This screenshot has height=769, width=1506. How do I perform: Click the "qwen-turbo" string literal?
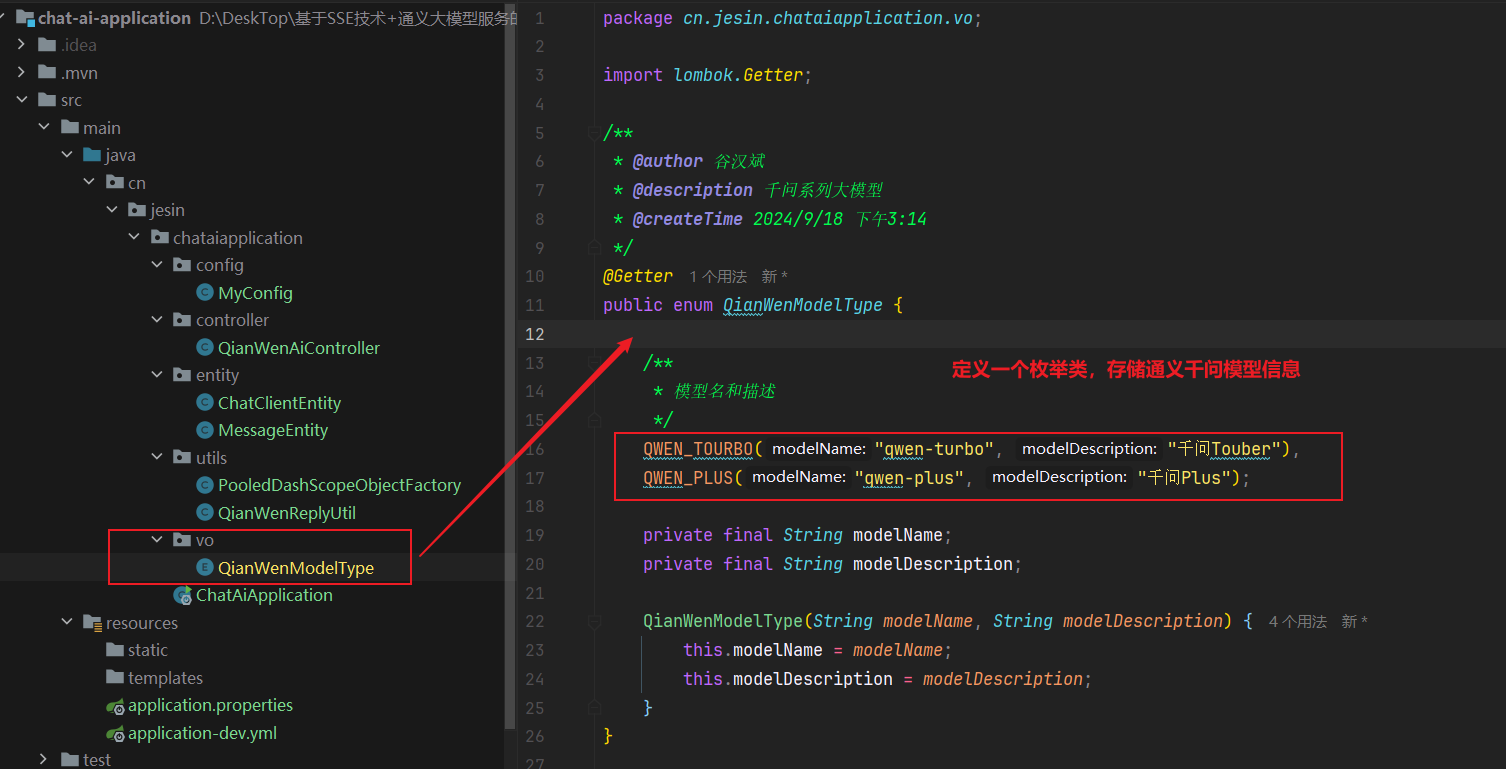[x=934, y=449]
